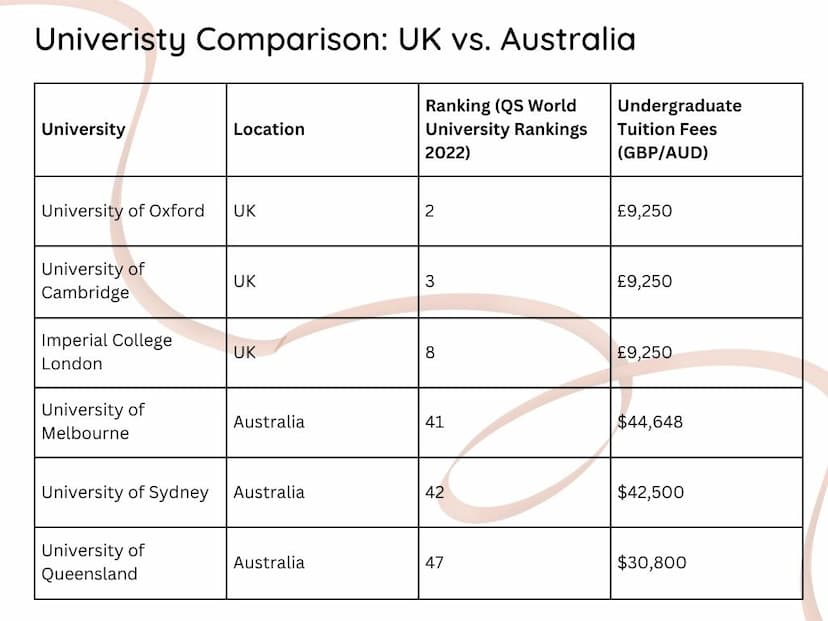The image size is (828, 621).
Task: Click the Undergraduate Tuition Fees header cell
Action: [707, 130]
